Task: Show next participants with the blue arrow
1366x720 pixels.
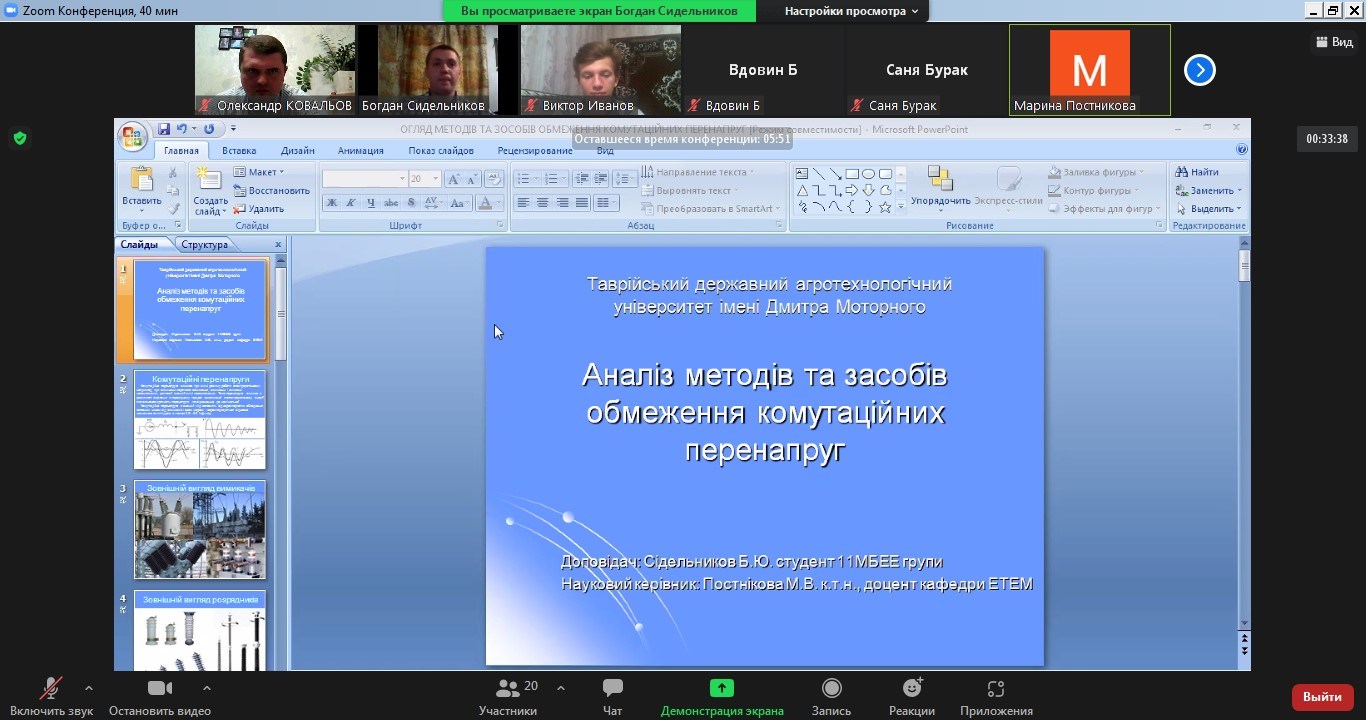Action: click(1200, 70)
